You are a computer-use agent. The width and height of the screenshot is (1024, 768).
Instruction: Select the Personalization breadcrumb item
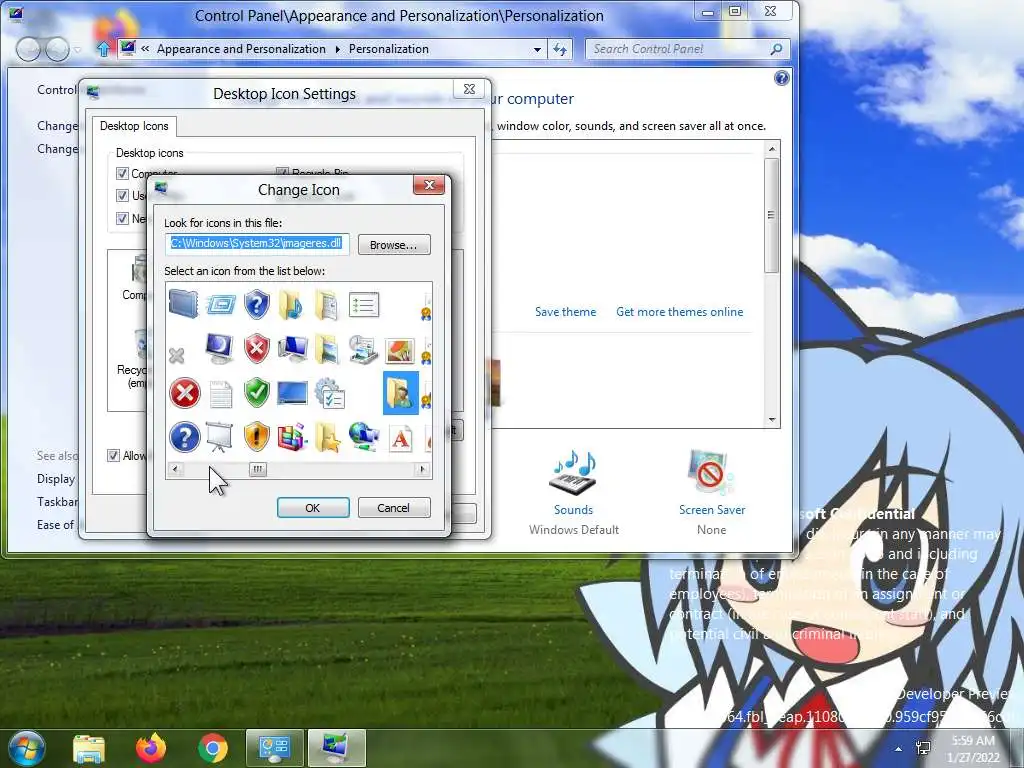coord(389,49)
